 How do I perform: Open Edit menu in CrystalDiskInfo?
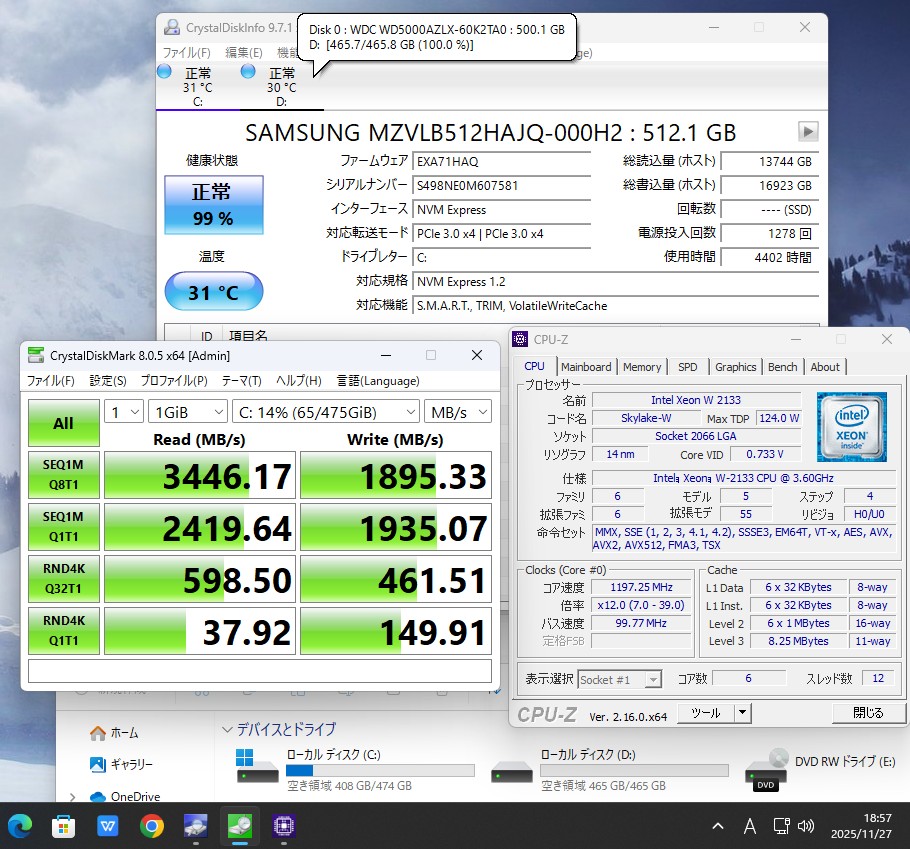pyautogui.click(x=244, y=53)
